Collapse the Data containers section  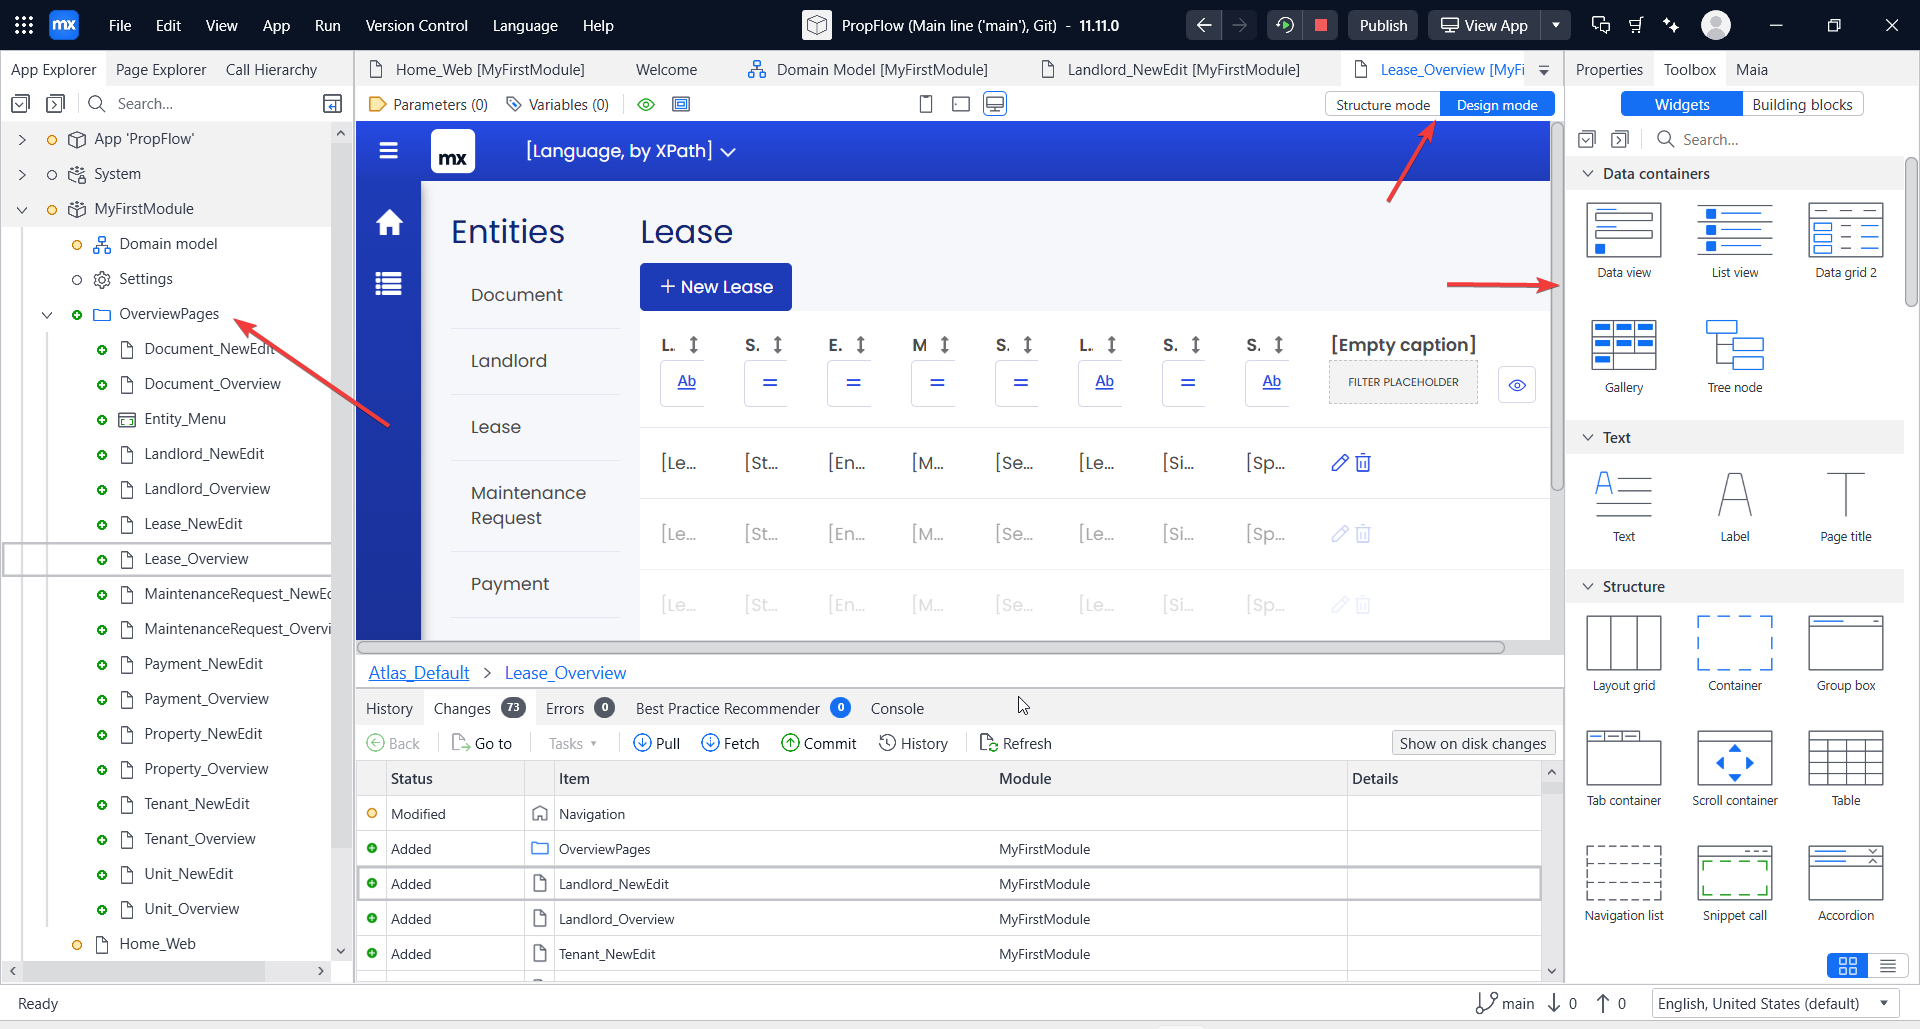[x=1588, y=174]
